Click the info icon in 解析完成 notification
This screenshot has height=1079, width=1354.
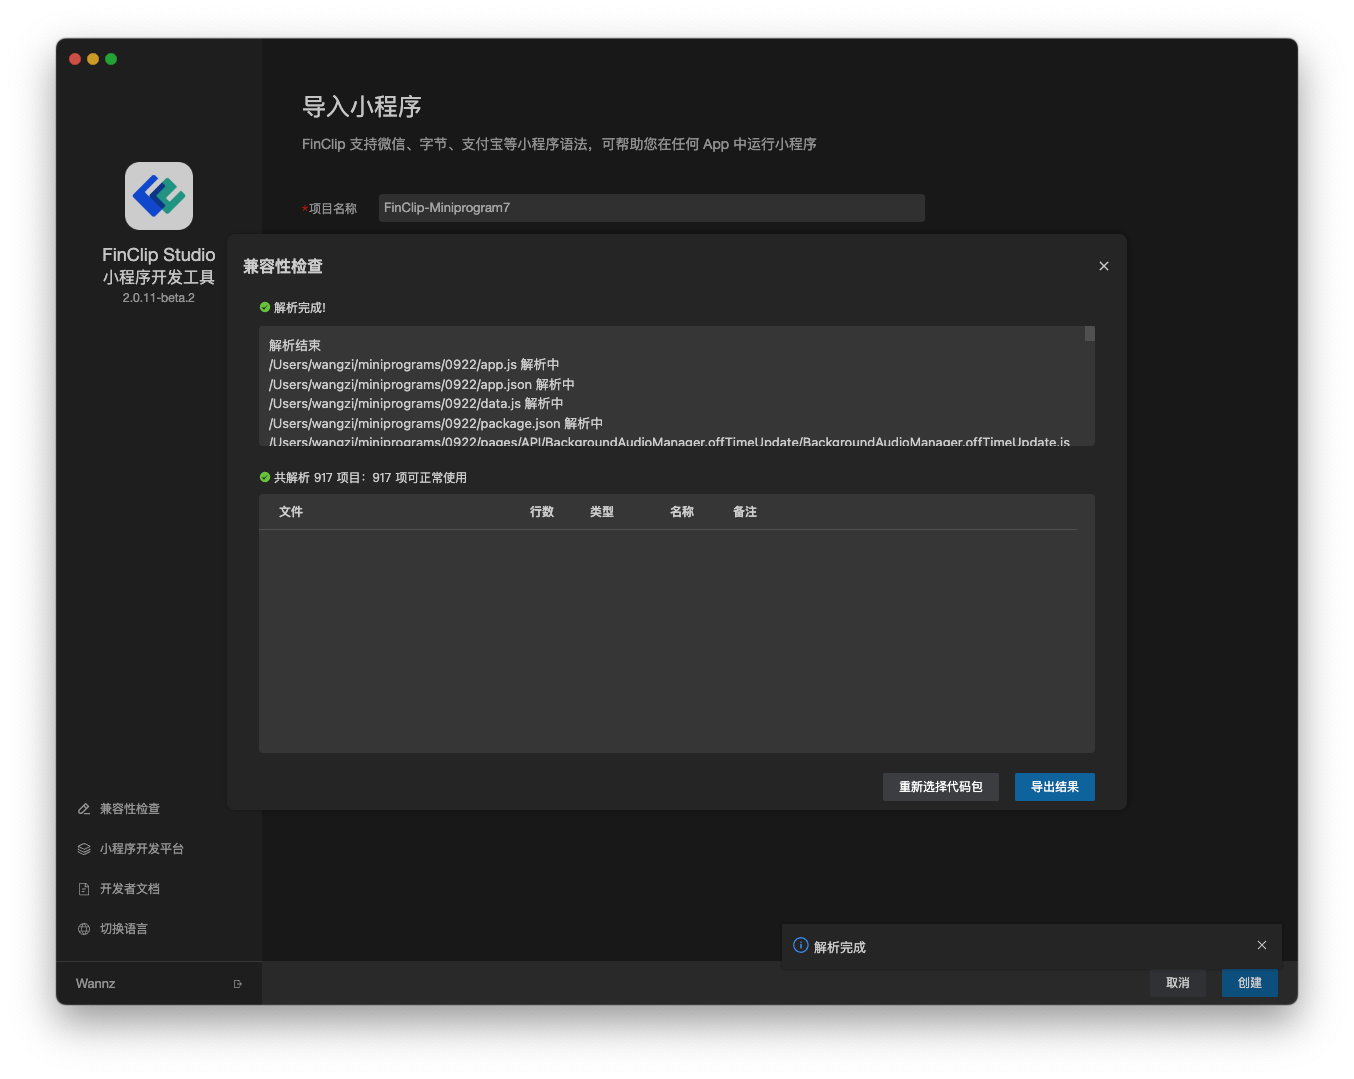[800, 945]
